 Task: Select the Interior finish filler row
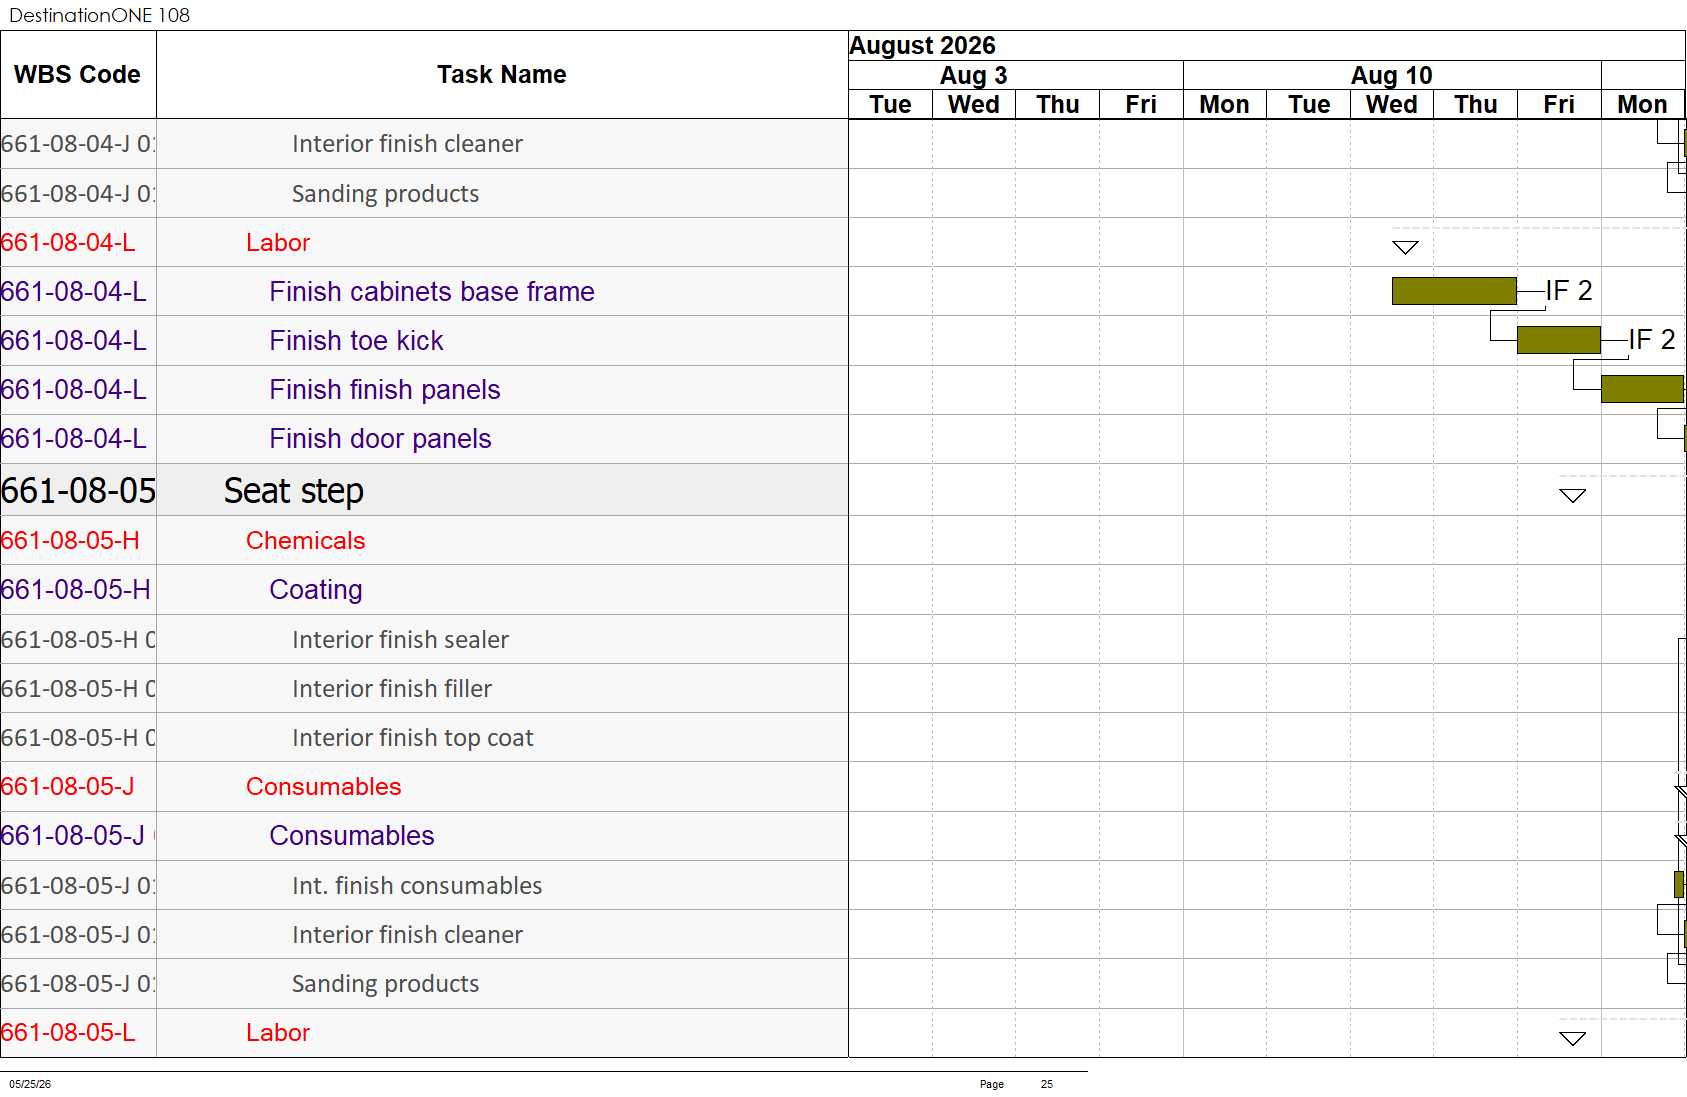coord(424,688)
